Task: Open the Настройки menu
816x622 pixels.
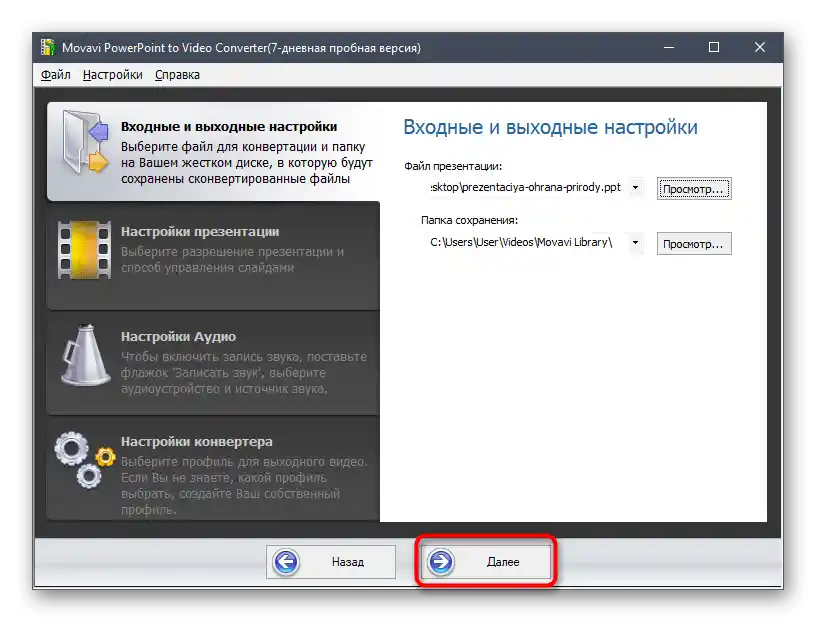Action: point(112,75)
